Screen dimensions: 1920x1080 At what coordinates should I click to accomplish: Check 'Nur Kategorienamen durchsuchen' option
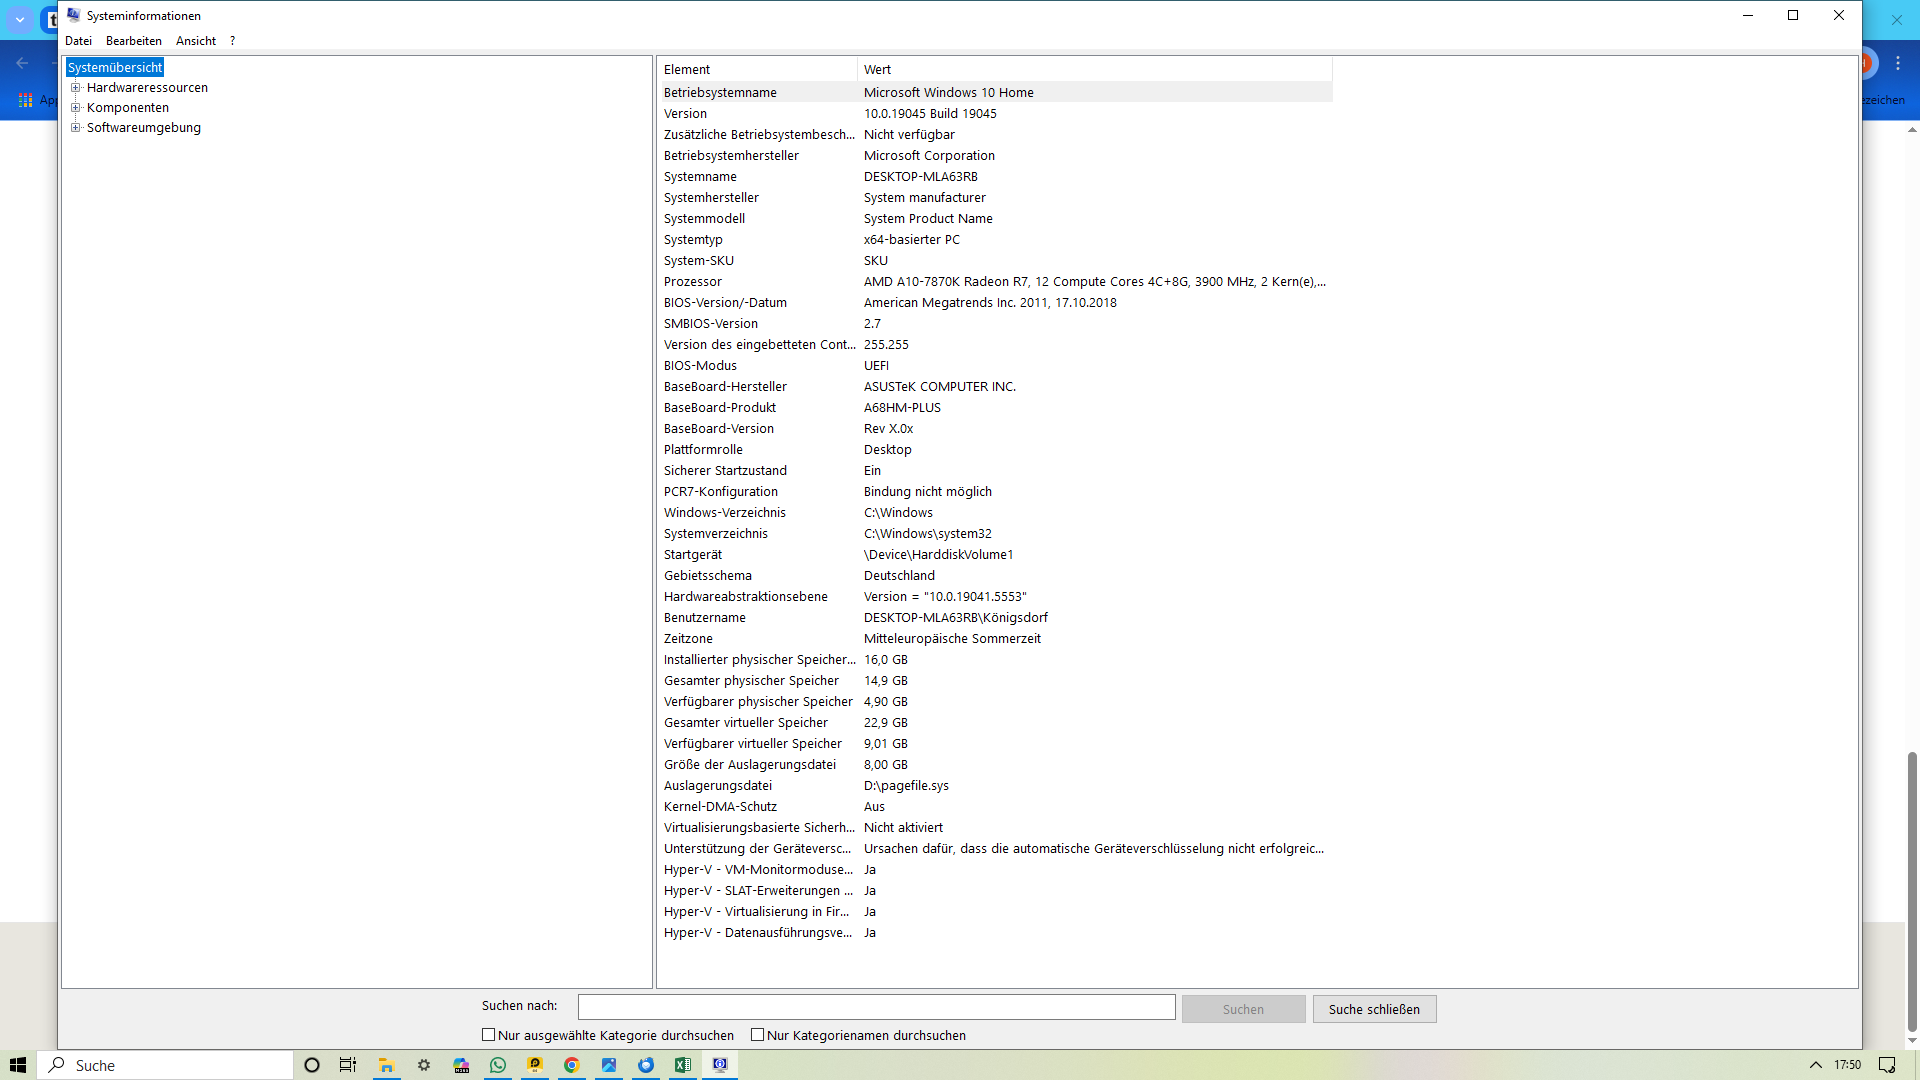(x=758, y=1035)
